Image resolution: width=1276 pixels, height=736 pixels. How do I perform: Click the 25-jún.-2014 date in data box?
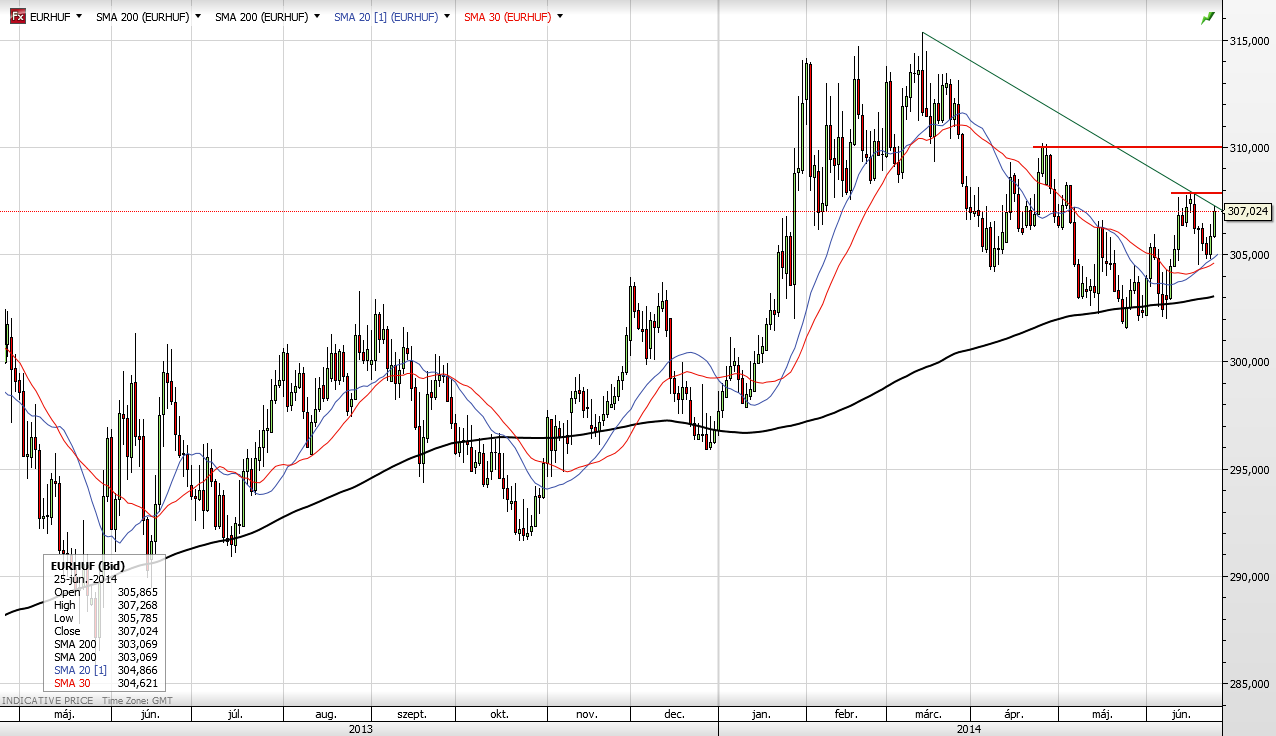tap(86, 579)
